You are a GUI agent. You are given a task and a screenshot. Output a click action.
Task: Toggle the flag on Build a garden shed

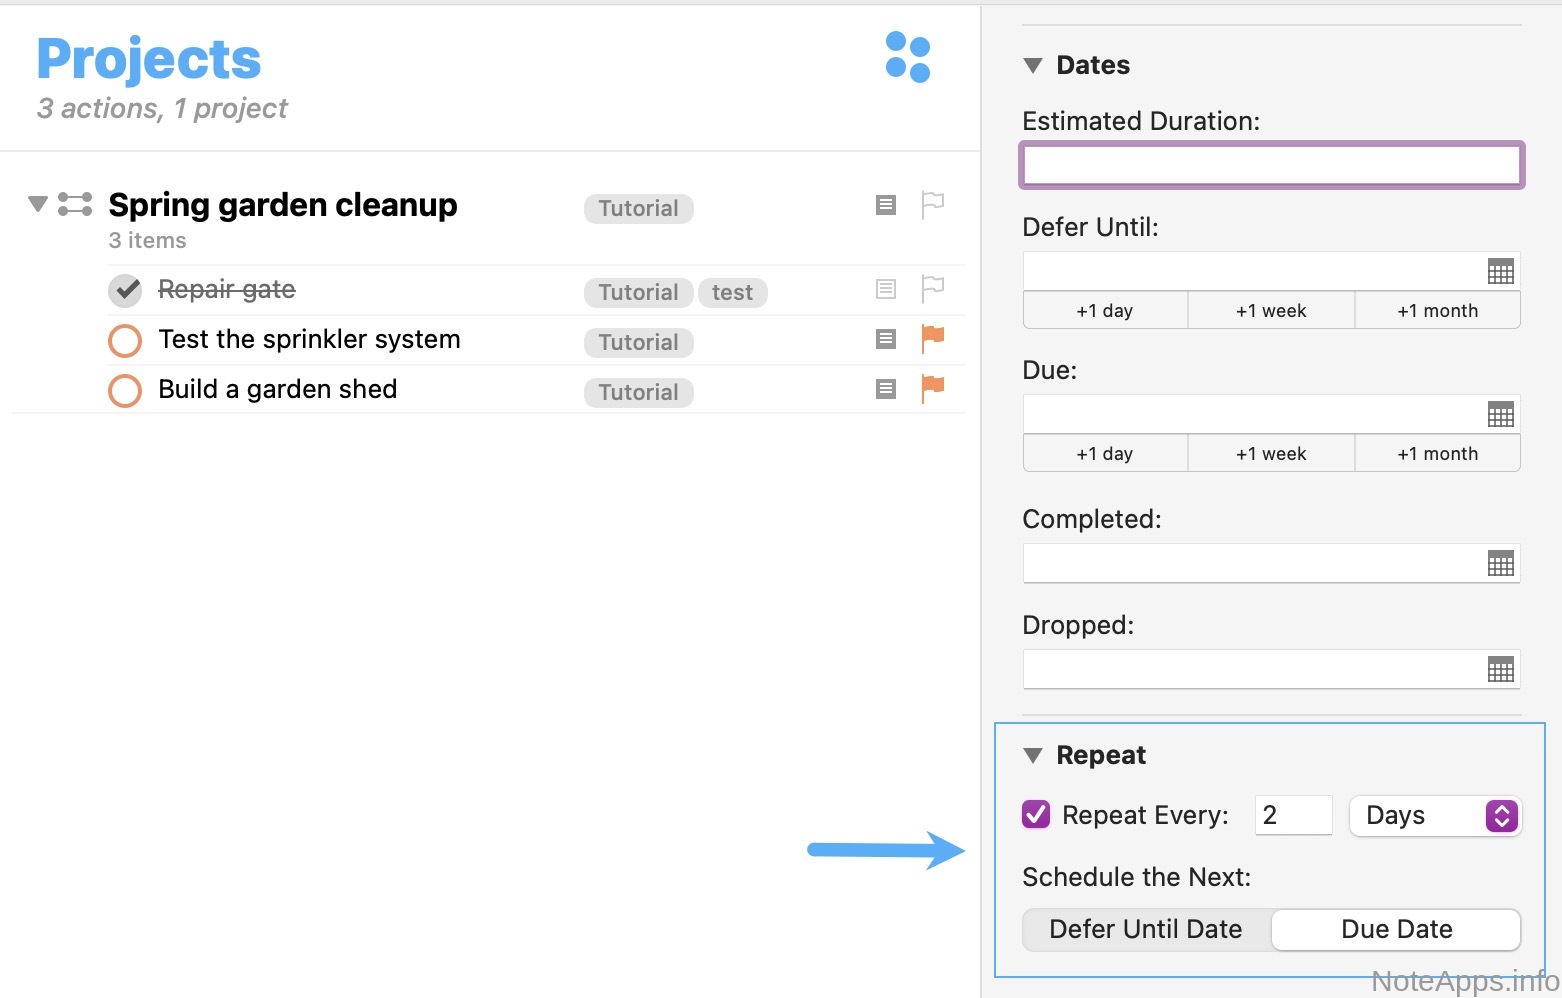[x=932, y=388]
